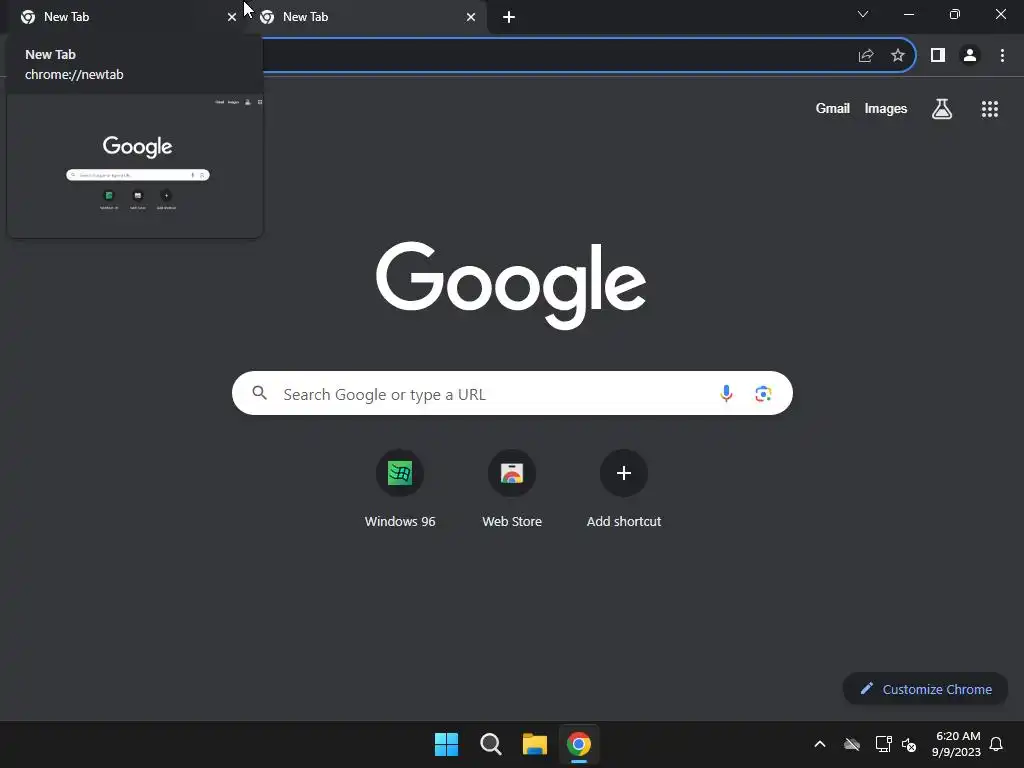Open Chrome's three-dot menu

pos(1002,56)
